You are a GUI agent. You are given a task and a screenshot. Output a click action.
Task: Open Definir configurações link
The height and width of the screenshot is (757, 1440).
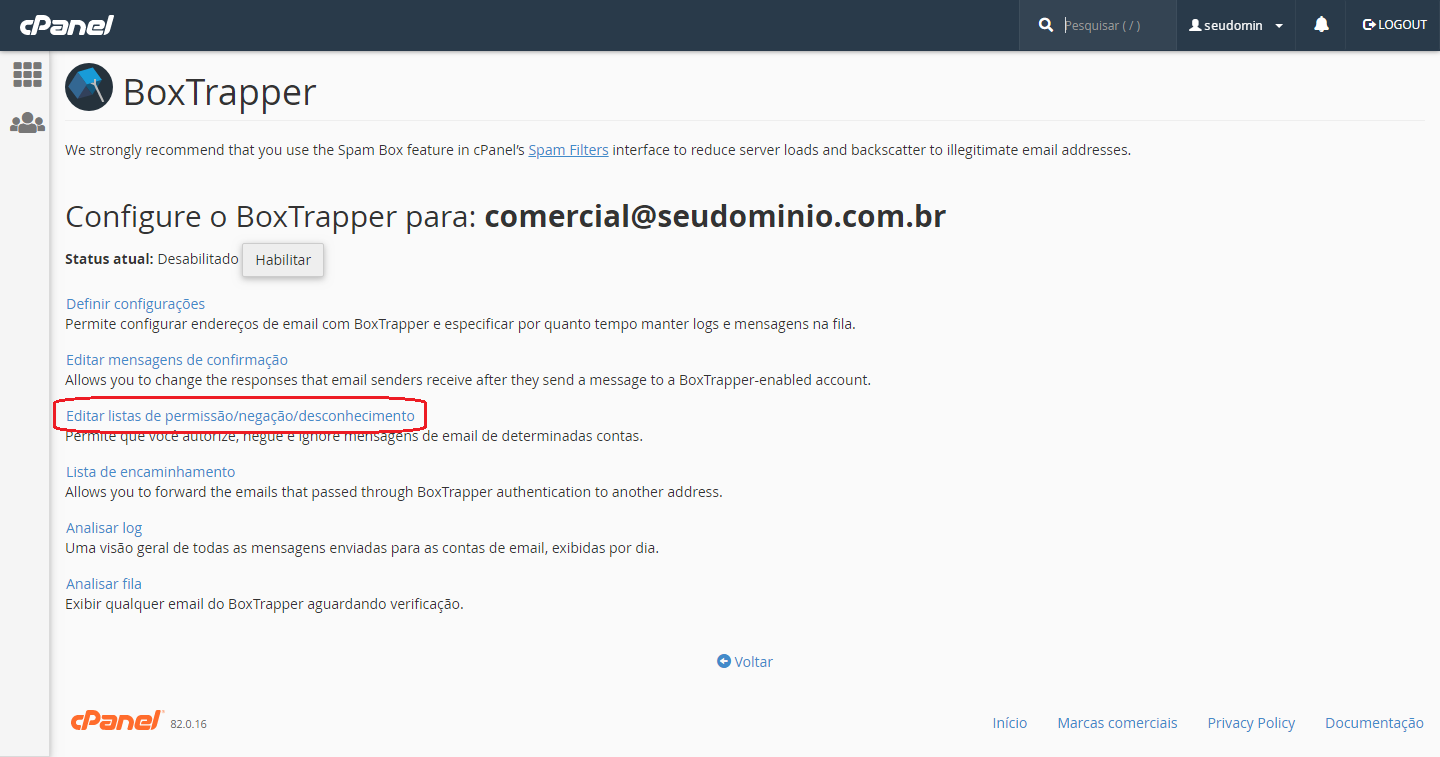click(135, 304)
